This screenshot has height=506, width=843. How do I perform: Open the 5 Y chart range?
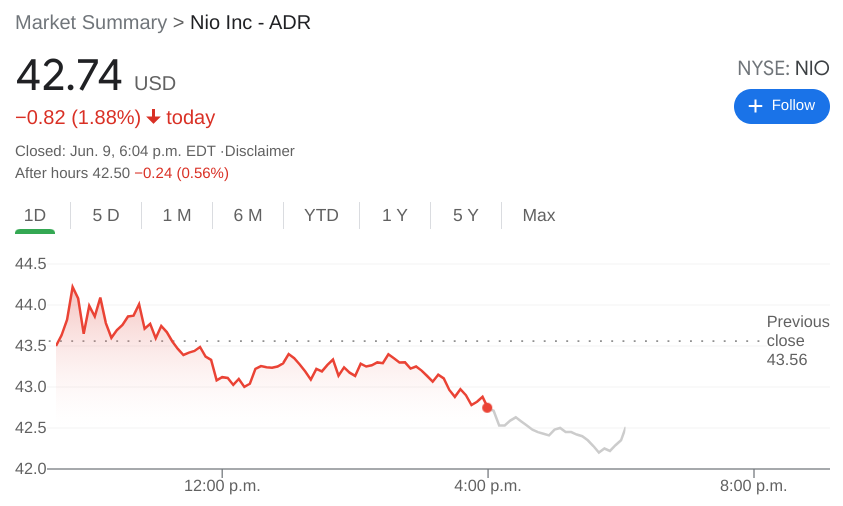point(466,216)
